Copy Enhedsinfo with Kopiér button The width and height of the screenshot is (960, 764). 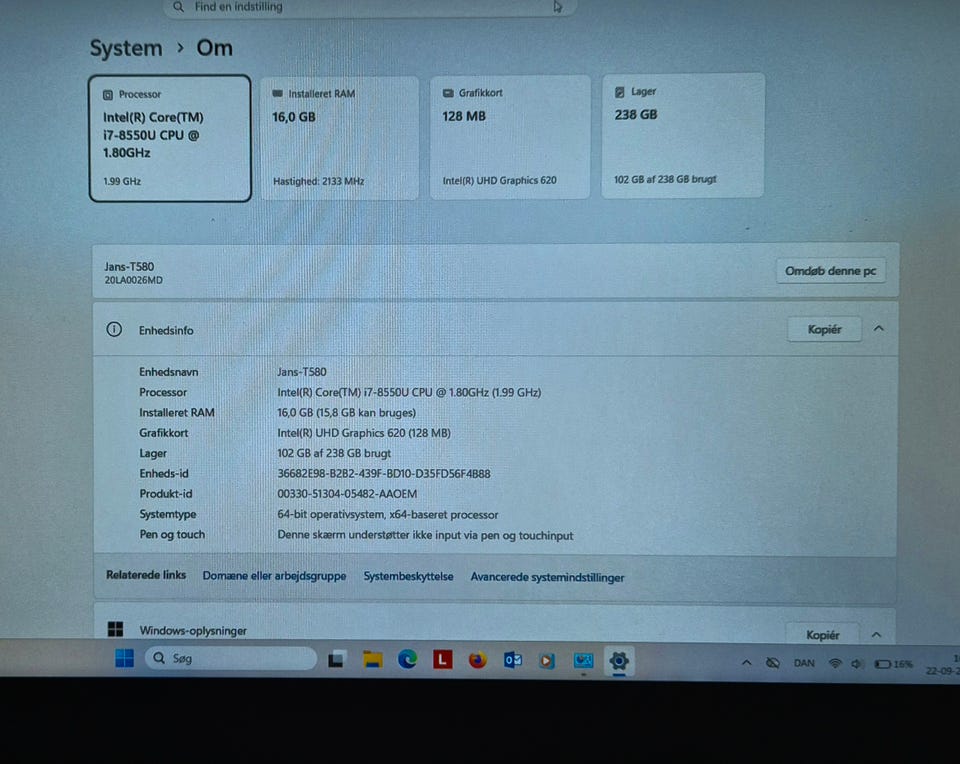pos(824,329)
